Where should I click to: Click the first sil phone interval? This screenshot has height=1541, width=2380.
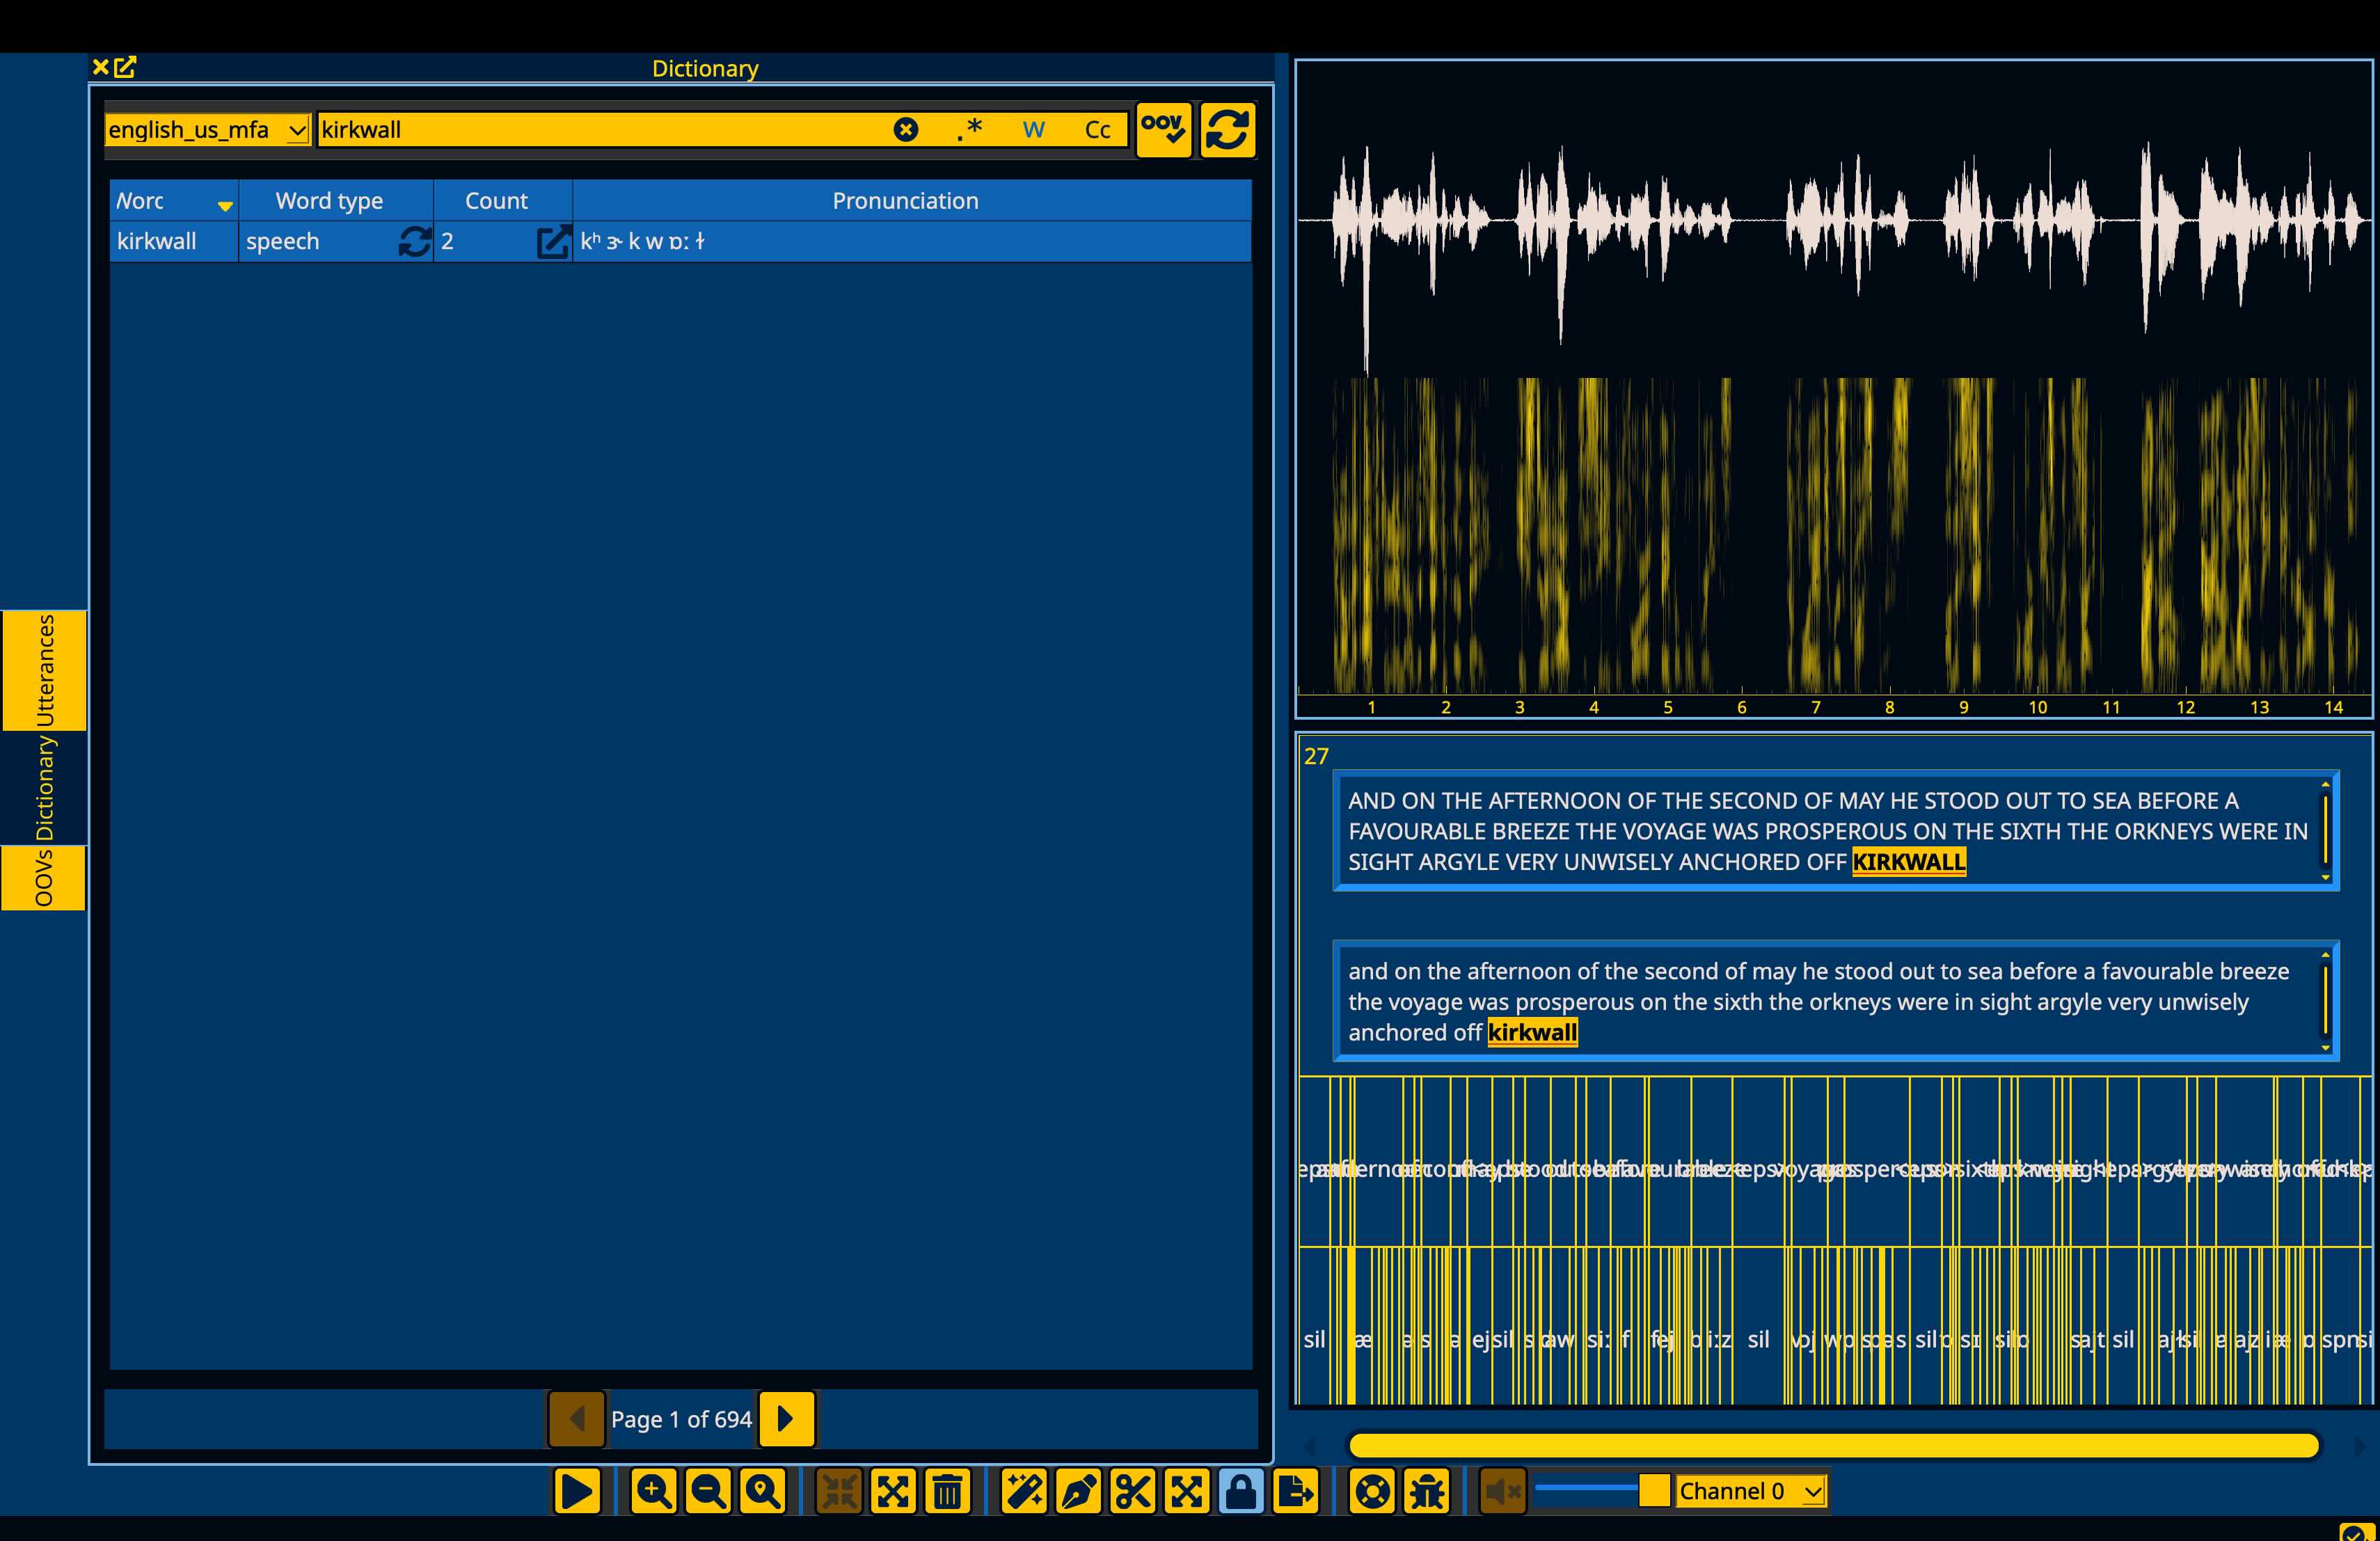click(1314, 1339)
